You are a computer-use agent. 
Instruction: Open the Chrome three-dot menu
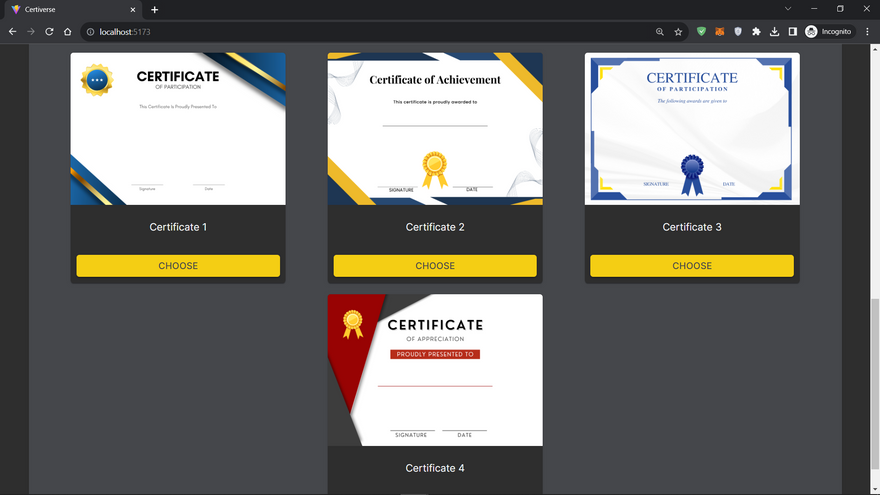pos(867,32)
